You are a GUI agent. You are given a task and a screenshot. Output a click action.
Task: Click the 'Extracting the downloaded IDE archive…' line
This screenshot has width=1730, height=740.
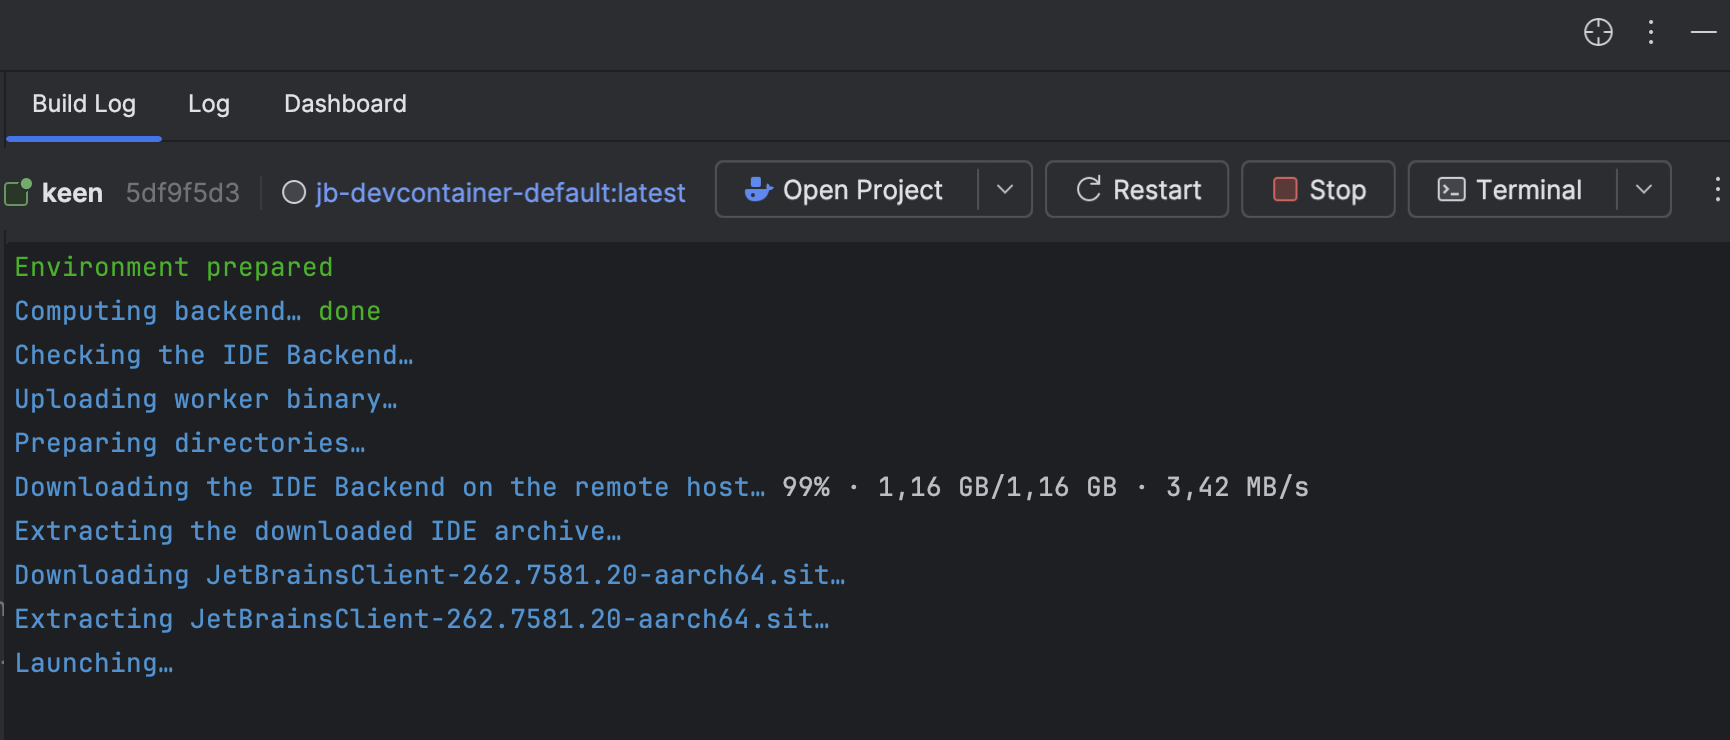[x=318, y=531]
